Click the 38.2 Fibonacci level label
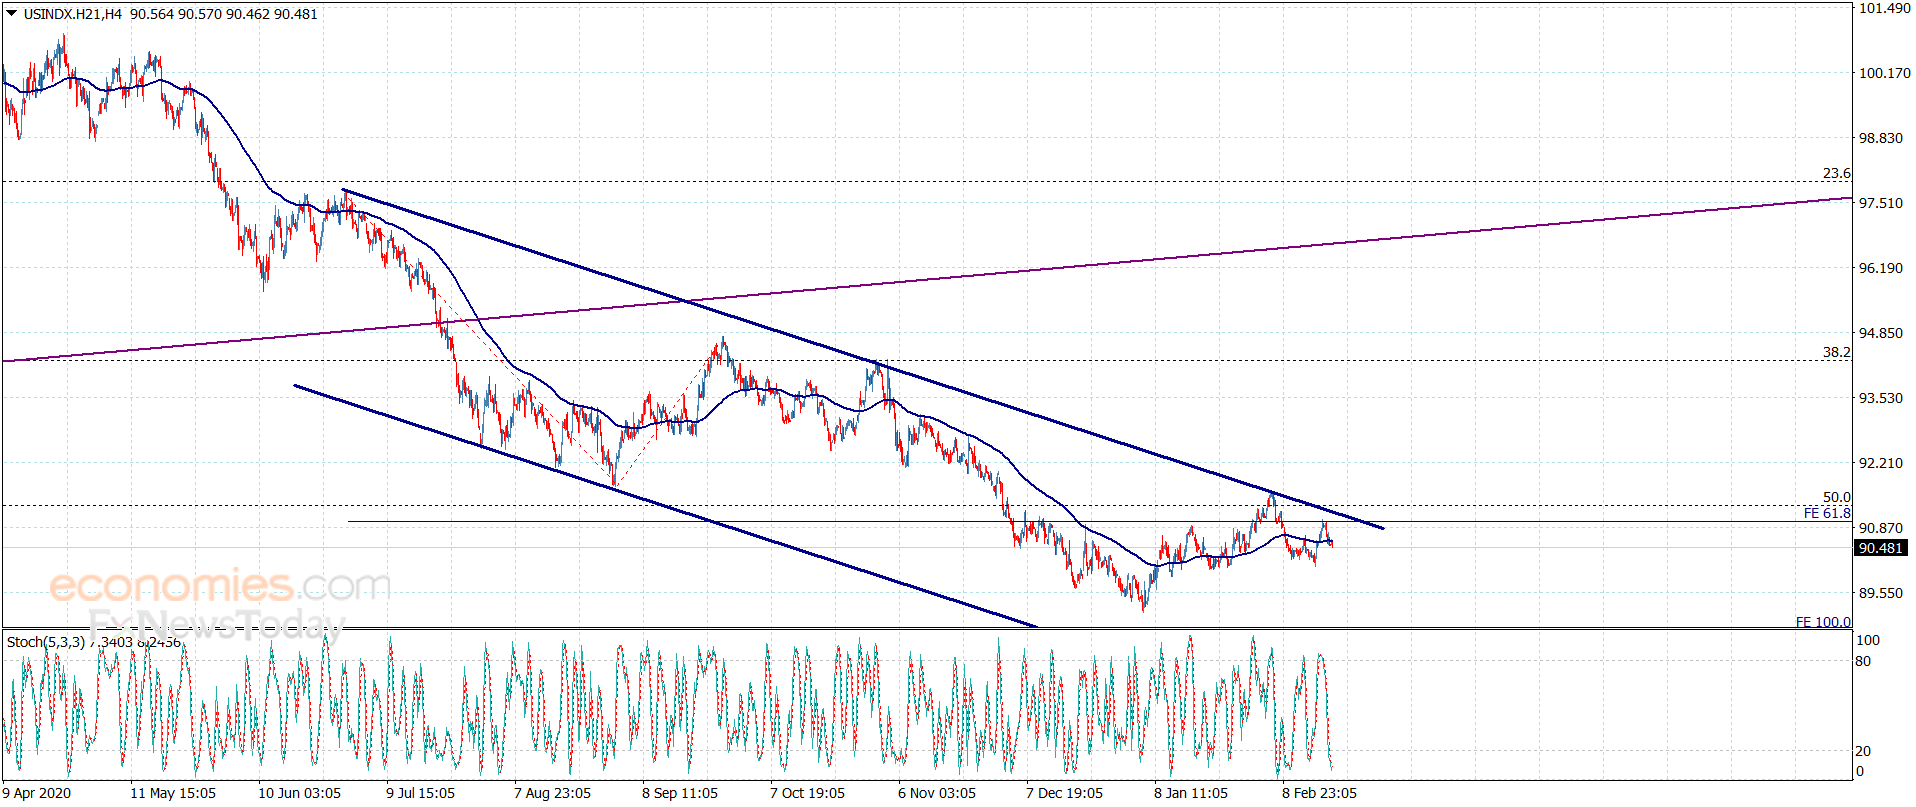Screen dimensions: 1916x807 click(1836, 353)
